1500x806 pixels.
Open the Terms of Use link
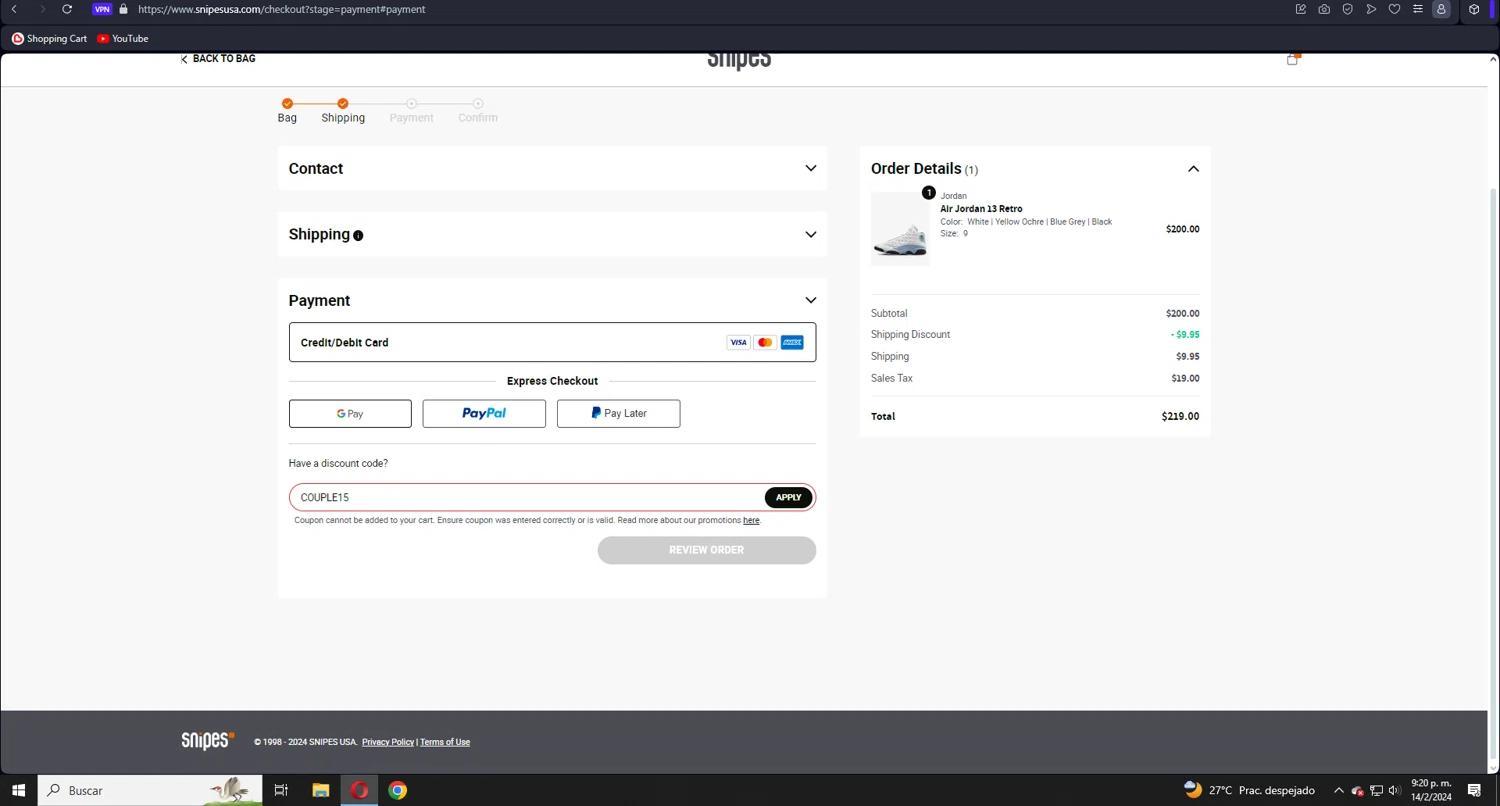[445, 742]
